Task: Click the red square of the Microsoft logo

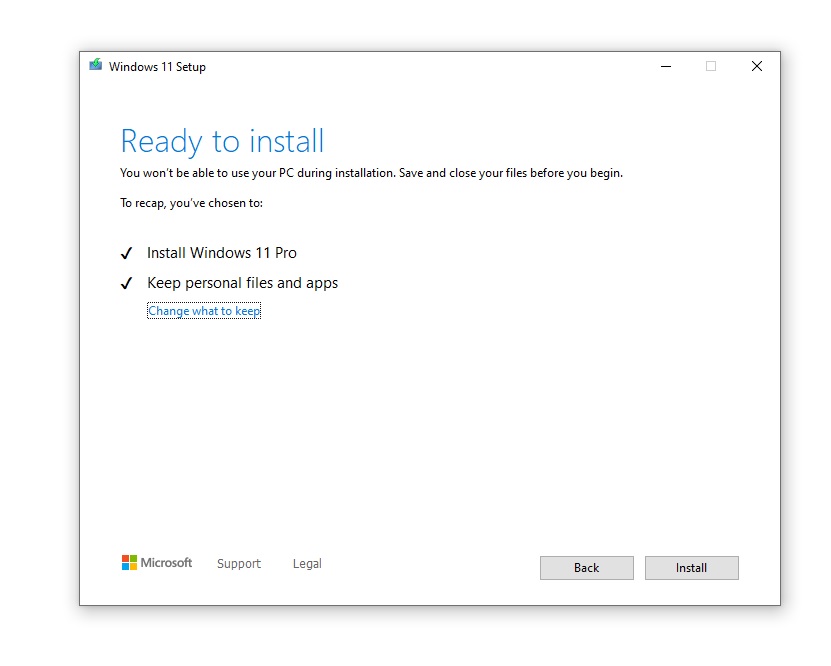Action: tap(127, 557)
